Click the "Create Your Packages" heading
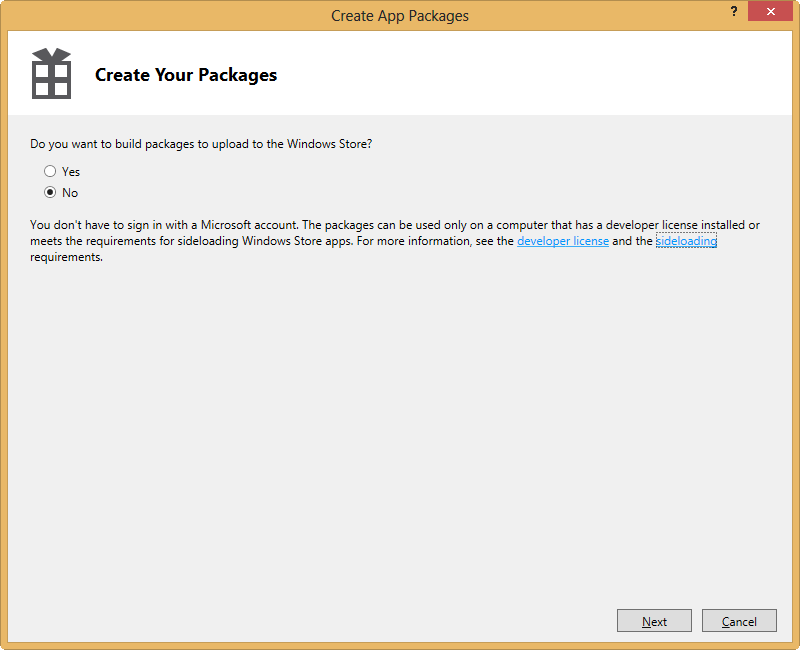This screenshot has height=650, width=800. point(186,75)
